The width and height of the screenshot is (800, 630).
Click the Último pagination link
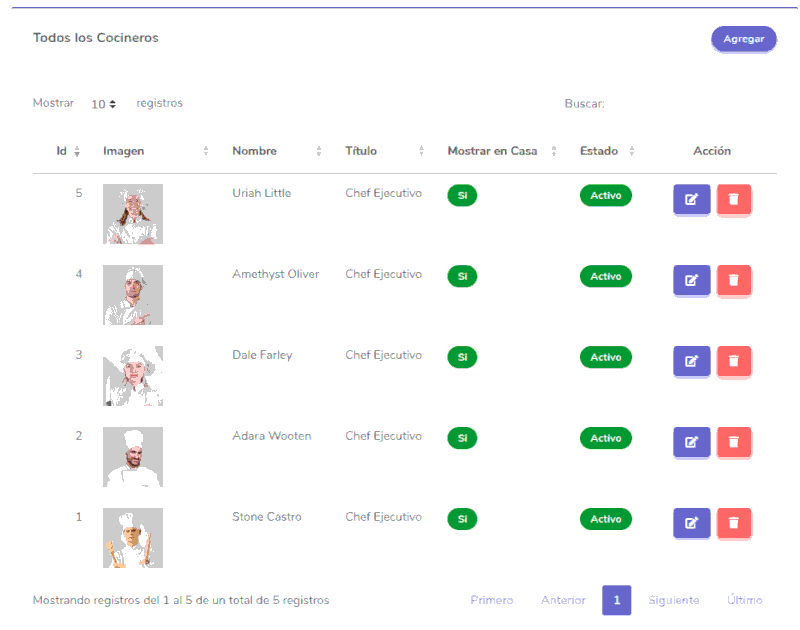click(744, 600)
